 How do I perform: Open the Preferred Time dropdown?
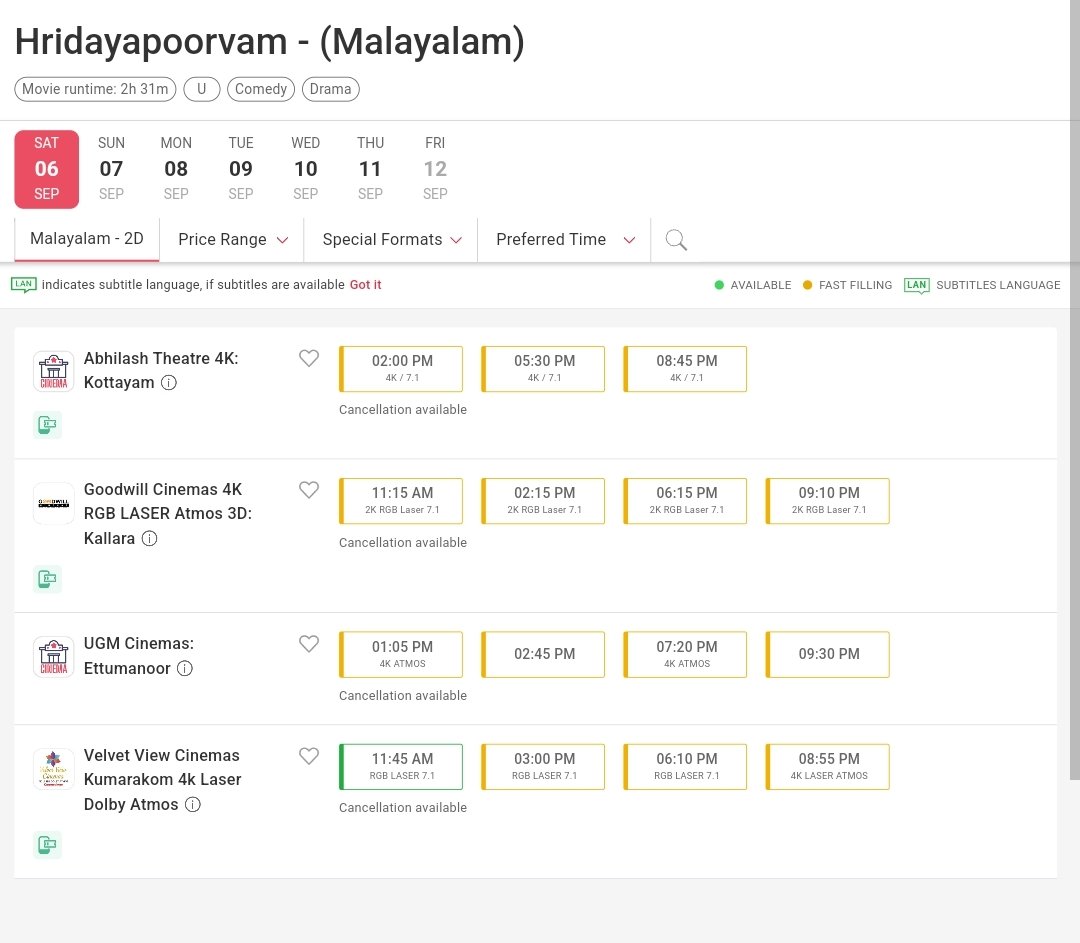pyautogui.click(x=563, y=239)
